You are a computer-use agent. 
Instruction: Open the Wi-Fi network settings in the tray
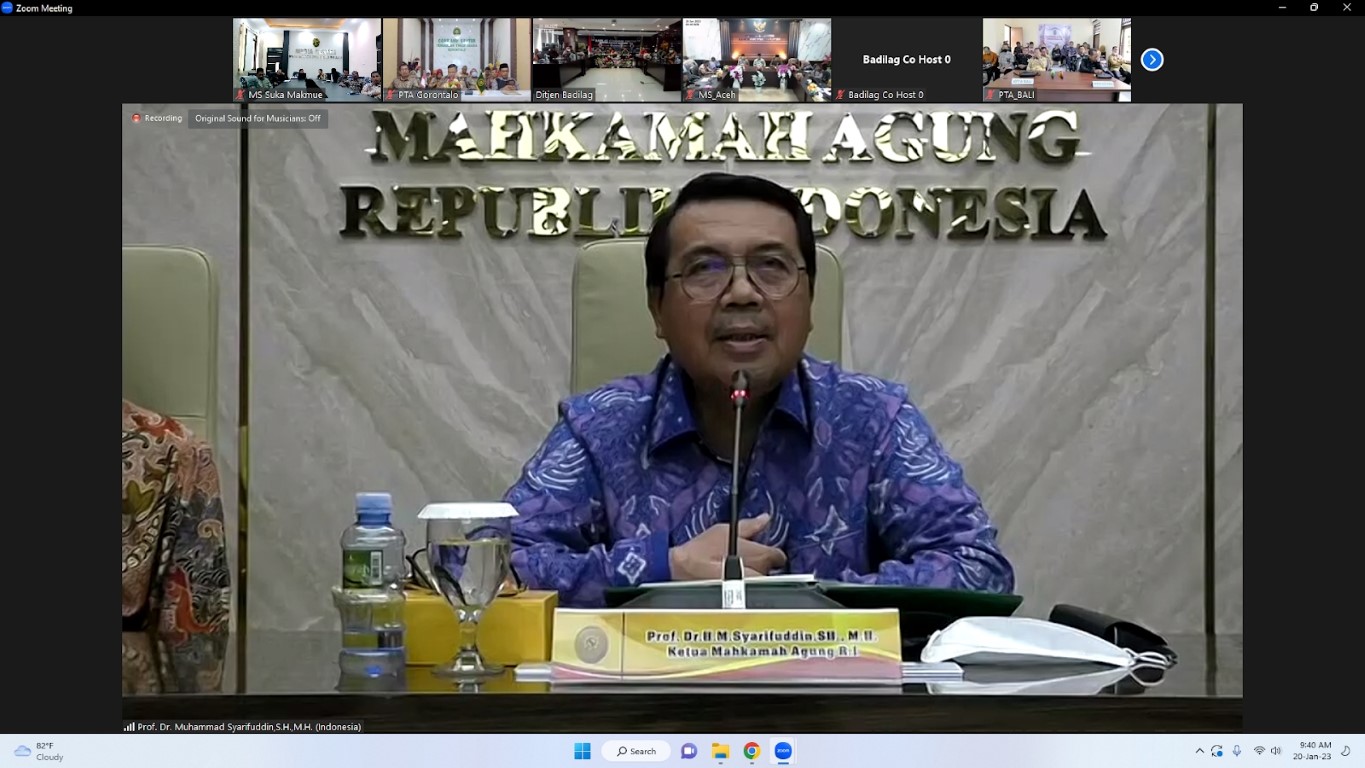point(1259,751)
